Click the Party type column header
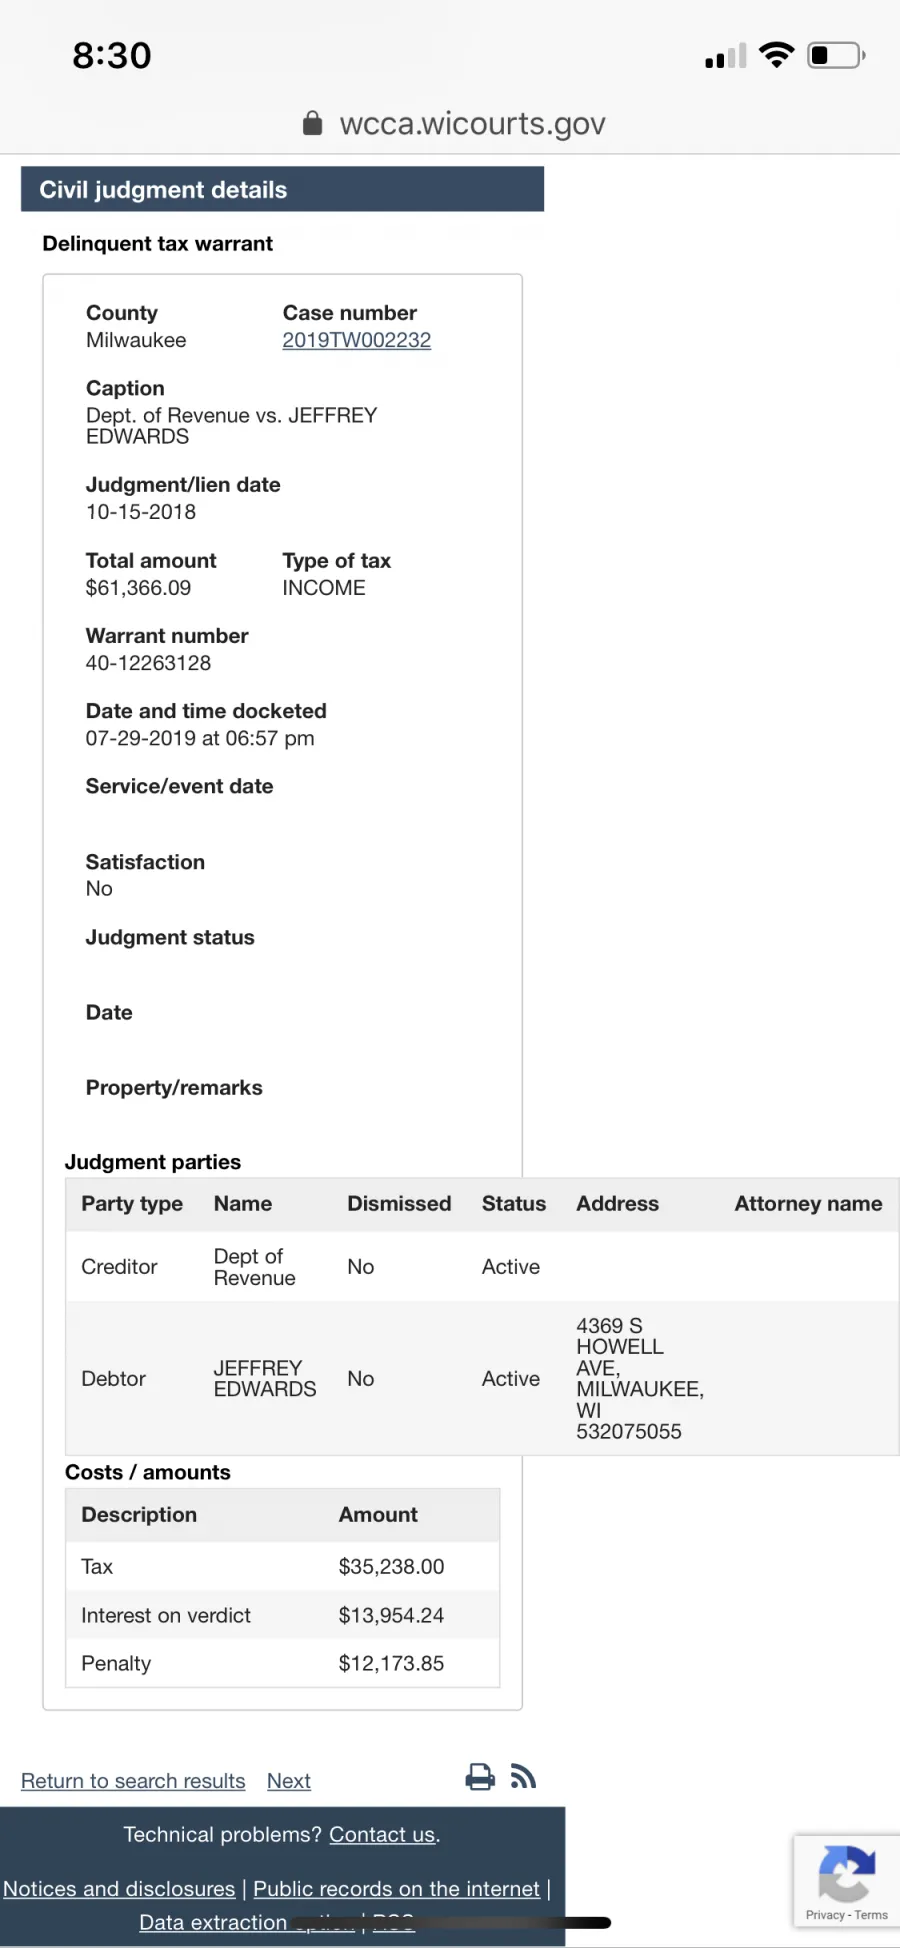 [132, 1204]
